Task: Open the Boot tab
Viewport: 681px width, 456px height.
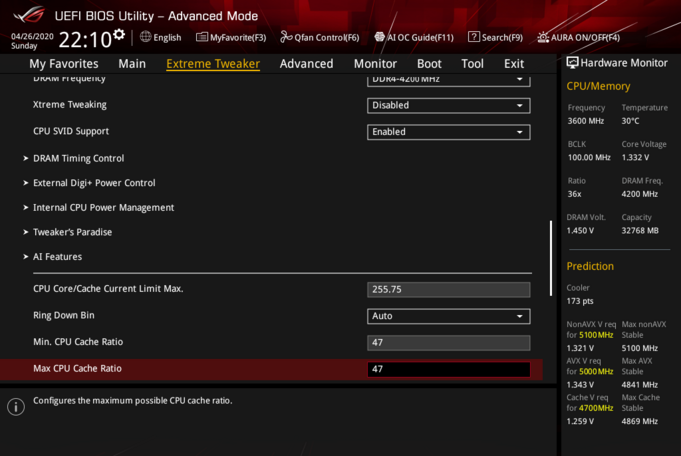Action: coord(429,64)
